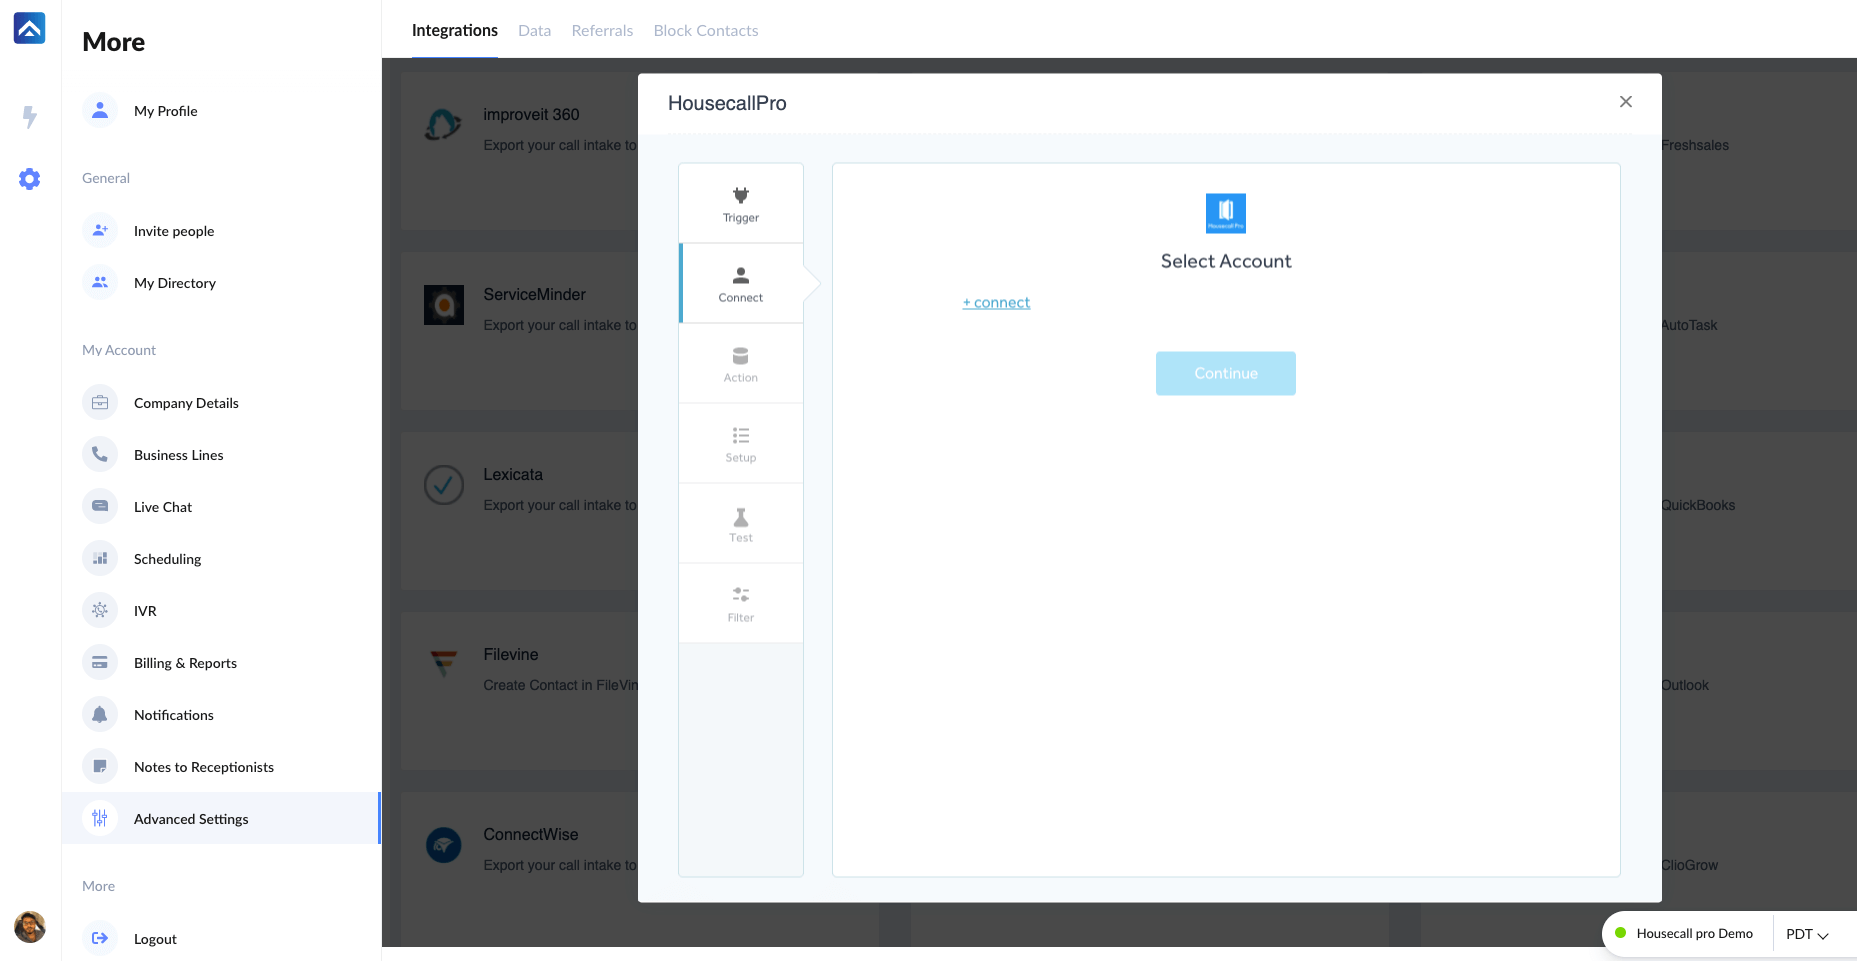The image size is (1857, 961).
Task: Switch to the Referrals tab
Action: click(602, 30)
